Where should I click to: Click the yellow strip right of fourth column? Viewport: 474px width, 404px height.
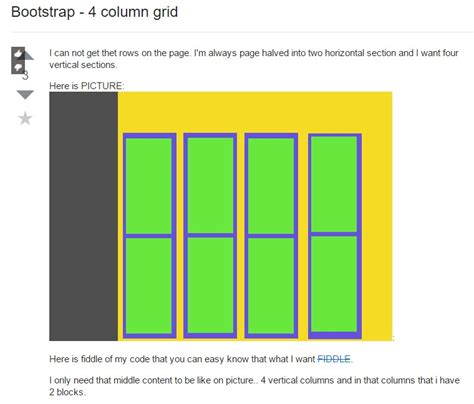pyautogui.click(x=377, y=236)
